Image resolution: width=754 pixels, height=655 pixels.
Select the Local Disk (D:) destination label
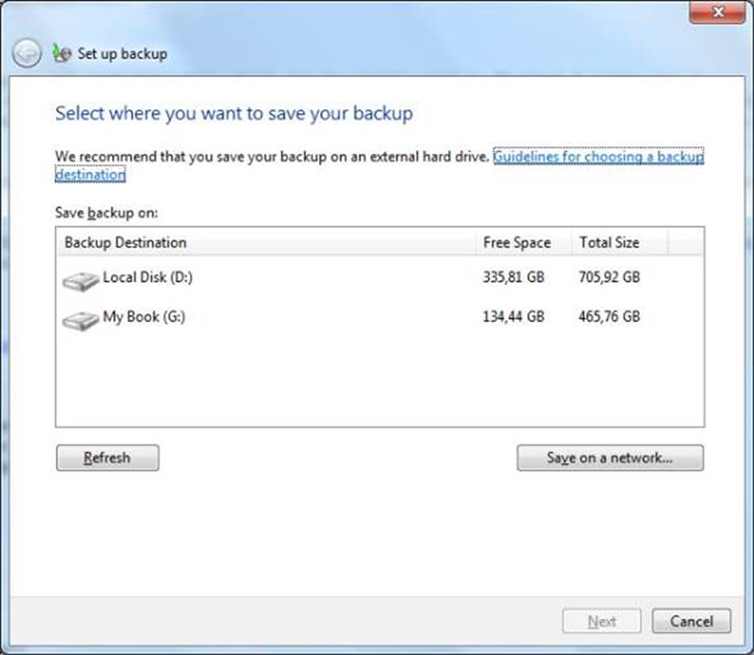click(x=148, y=277)
